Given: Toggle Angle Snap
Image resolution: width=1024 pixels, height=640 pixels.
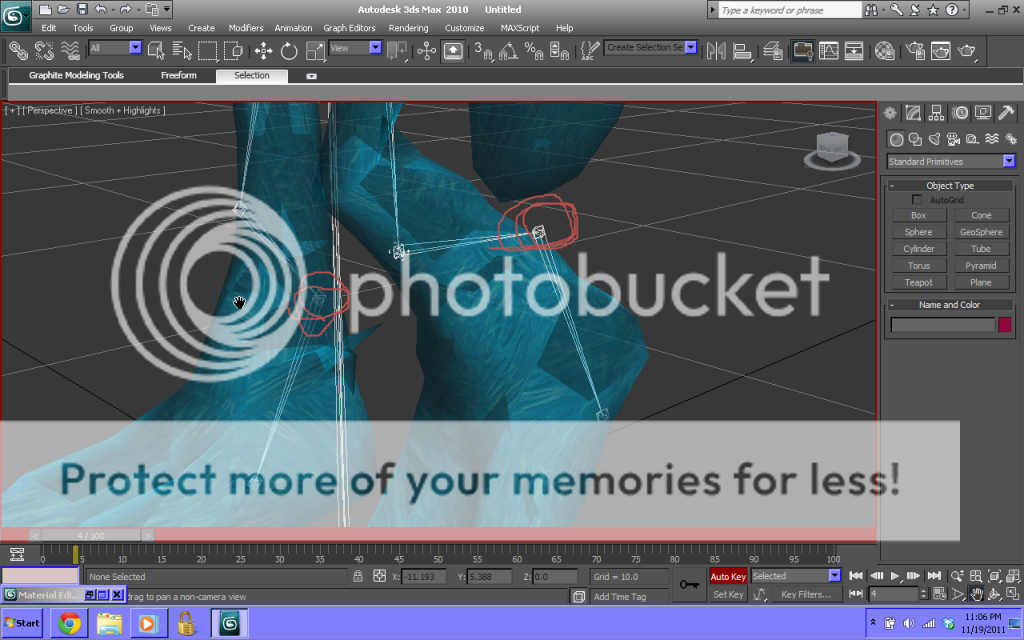Looking at the screenshot, I should [508, 50].
